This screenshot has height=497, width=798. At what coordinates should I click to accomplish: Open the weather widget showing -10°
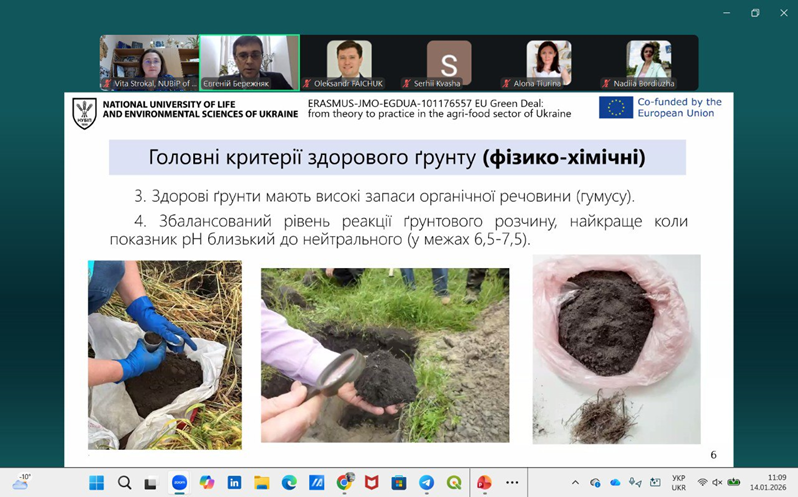point(21,481)
